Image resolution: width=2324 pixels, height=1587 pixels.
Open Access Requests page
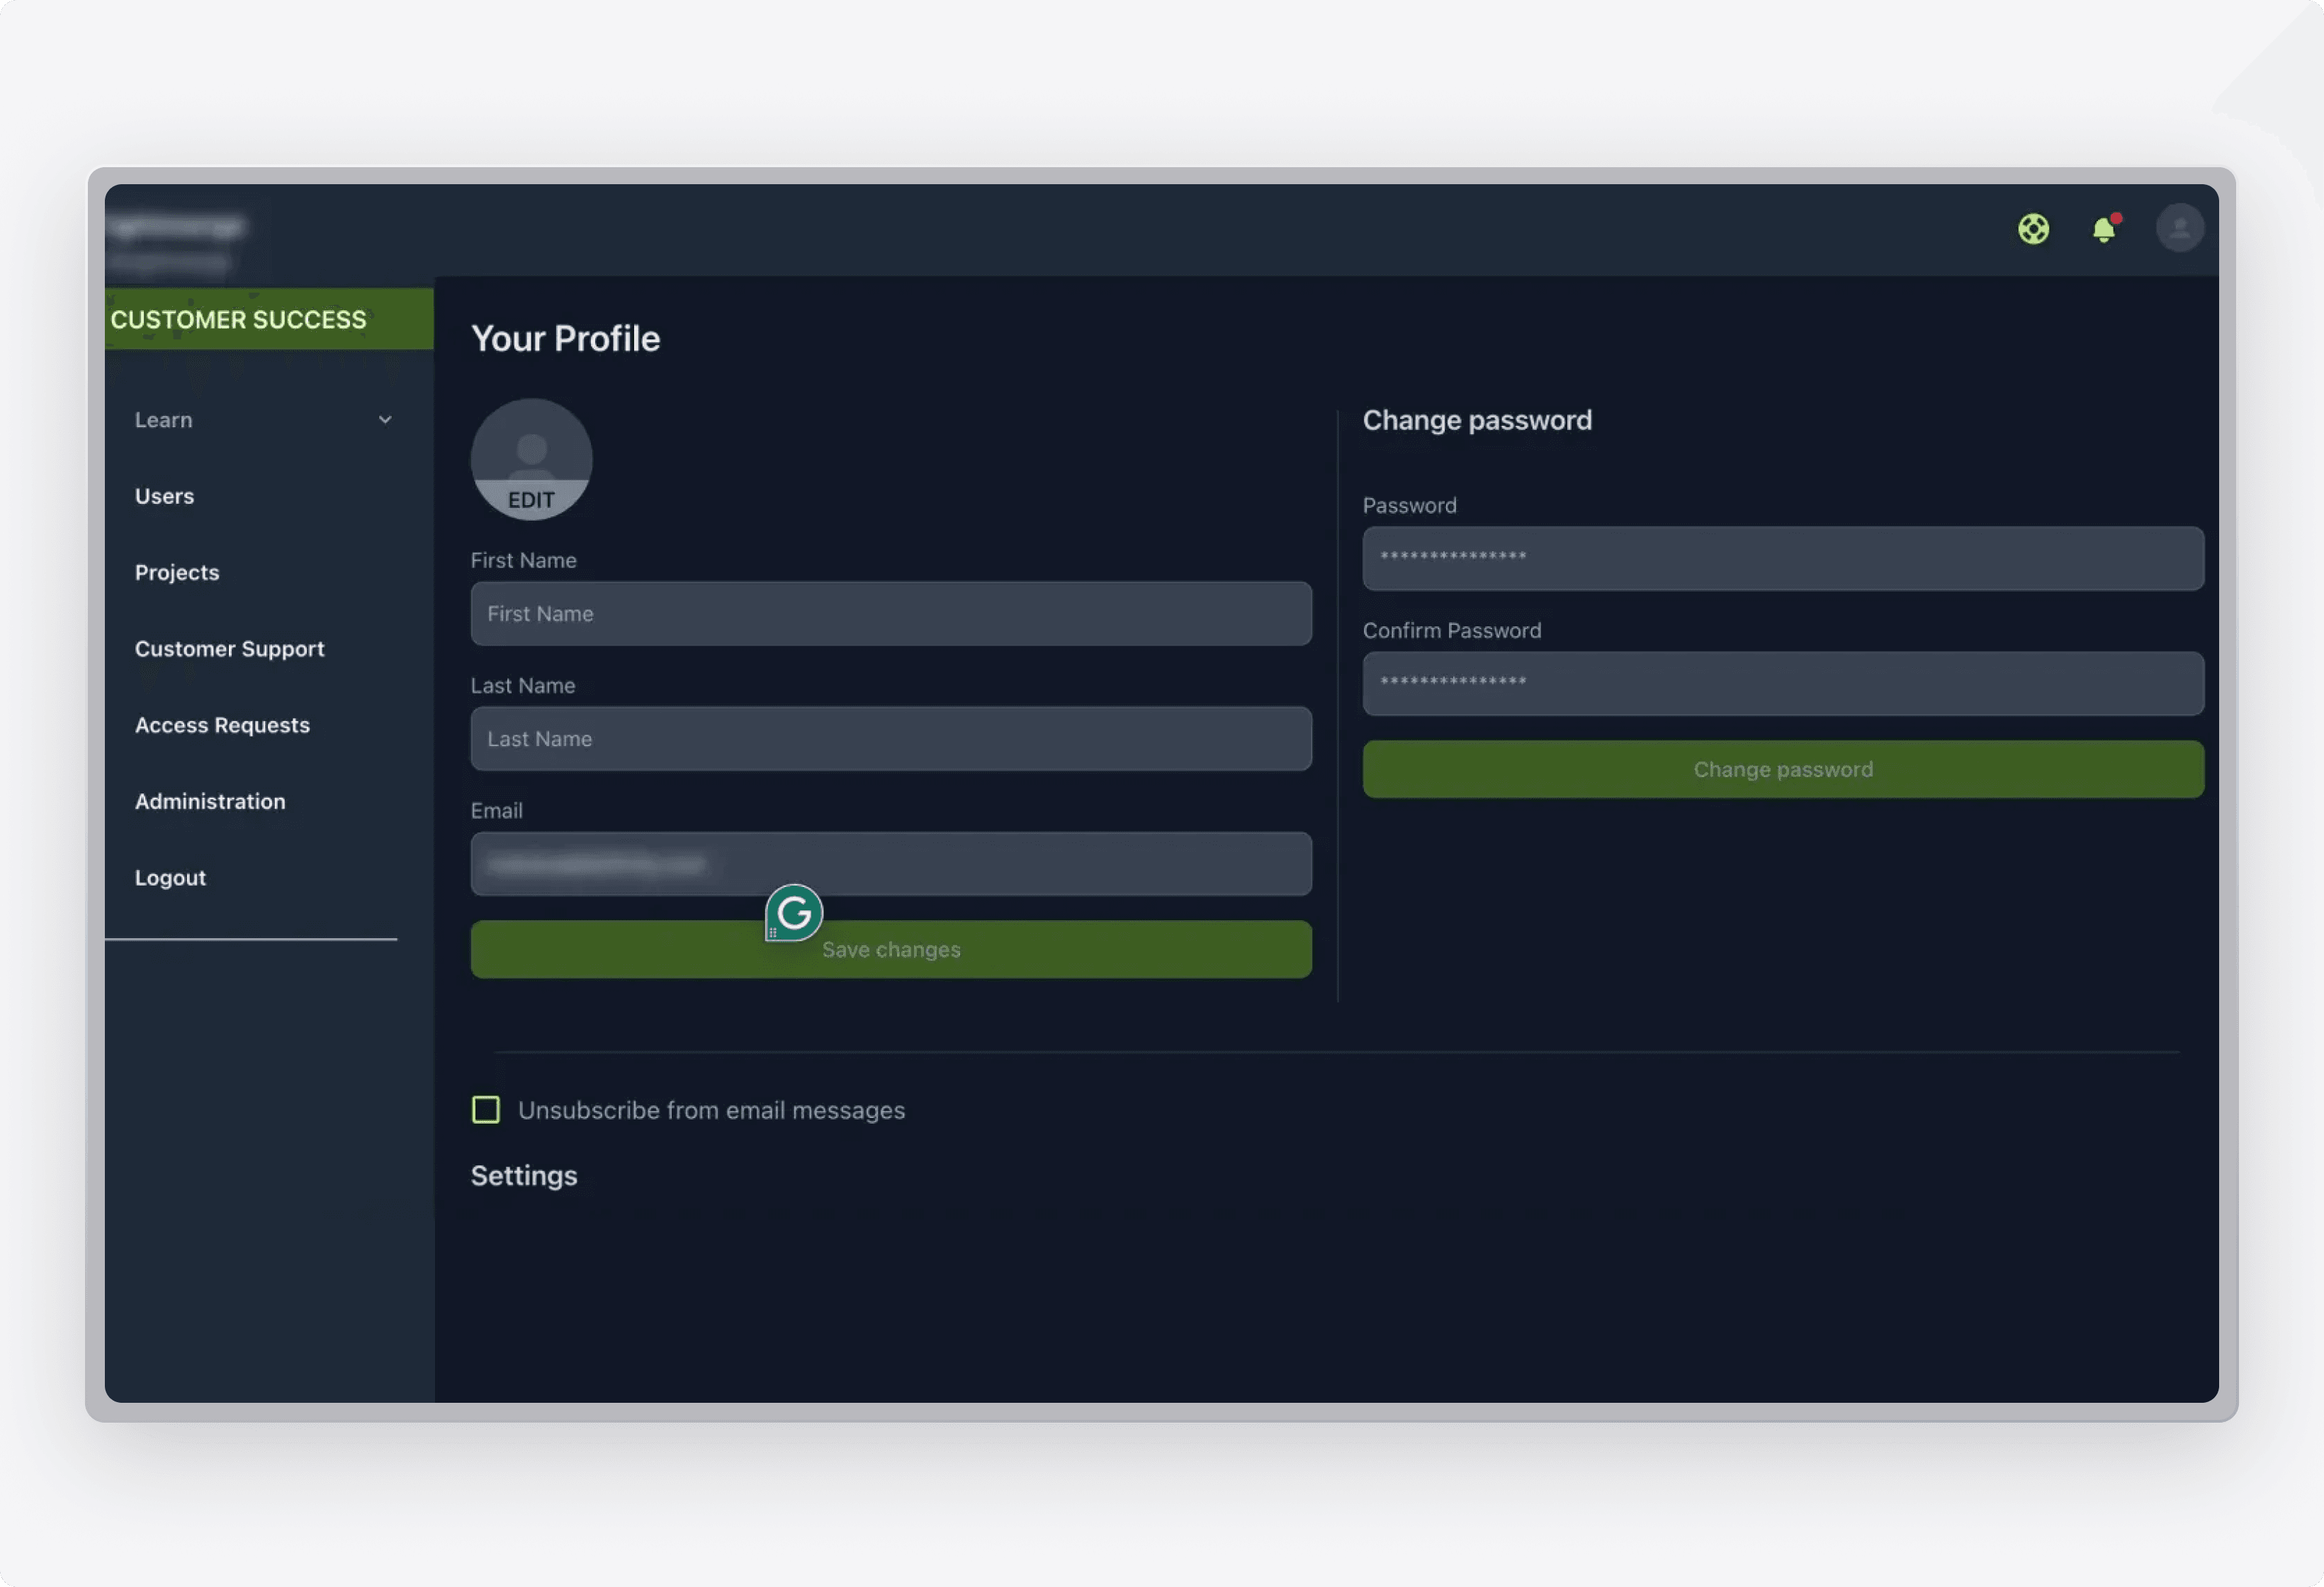point(222,725)
